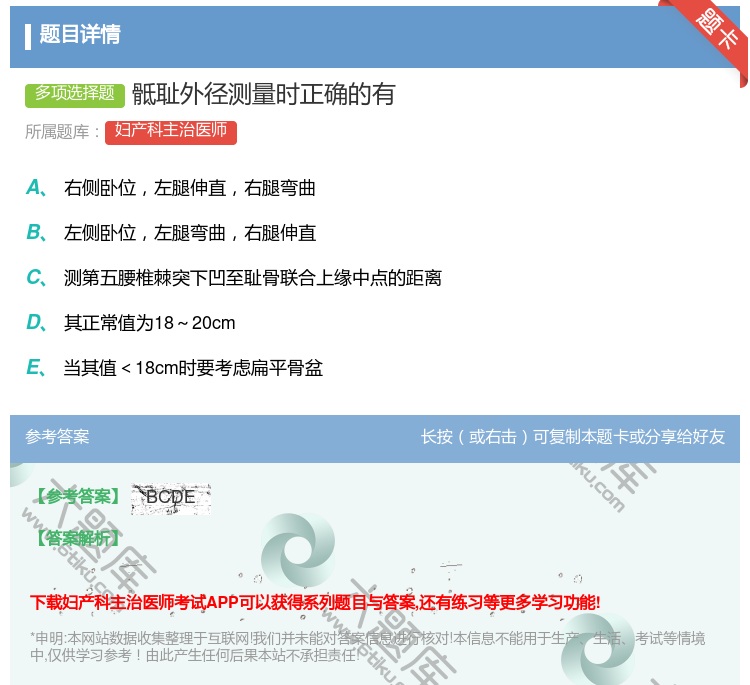The width and height of the screenshot is (750, 685).
Task: Click the BCDE answer image
Action: tap(171, 499)
